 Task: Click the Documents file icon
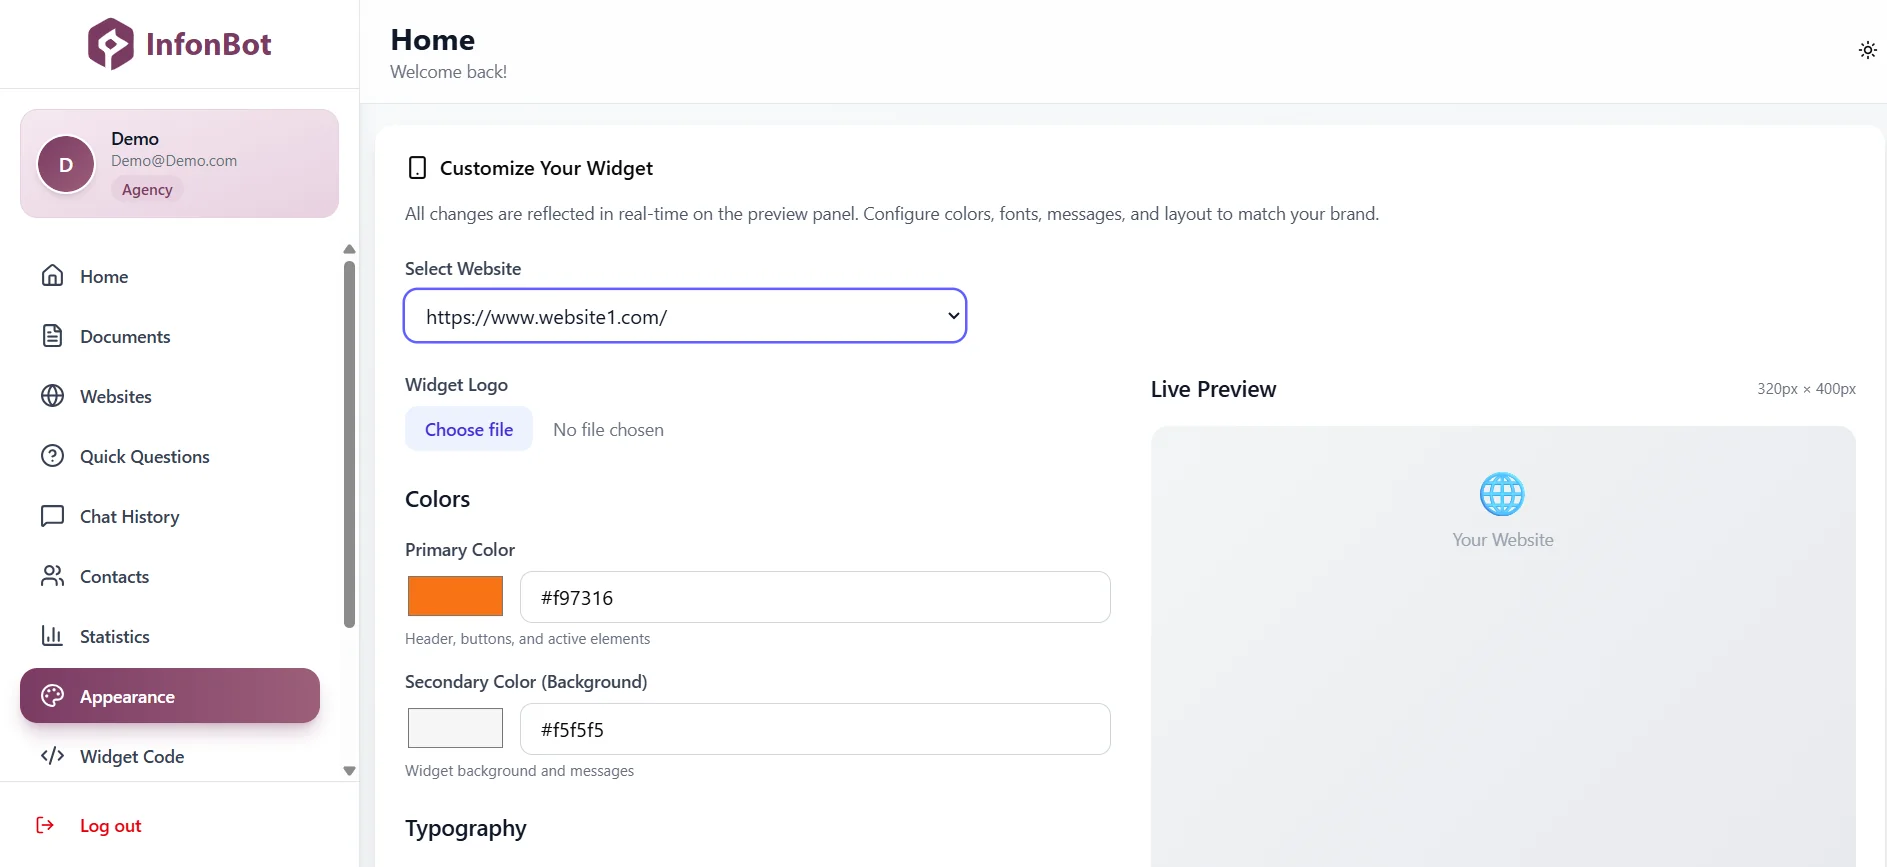(x=52, y=336)
